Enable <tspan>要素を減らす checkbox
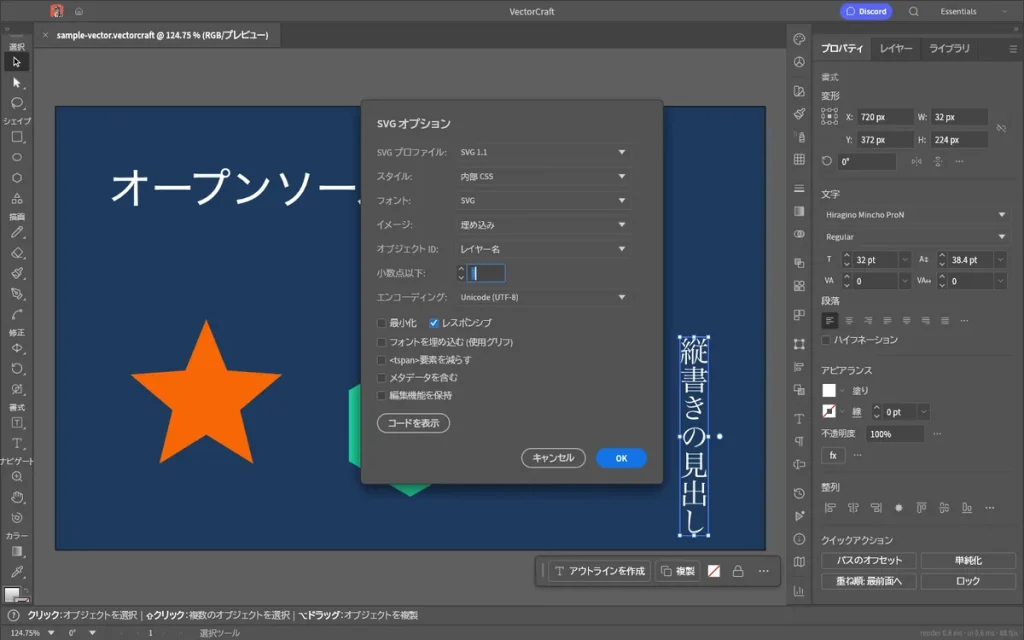The height and width of the screenshot is (640, 1024). point(381,360)
